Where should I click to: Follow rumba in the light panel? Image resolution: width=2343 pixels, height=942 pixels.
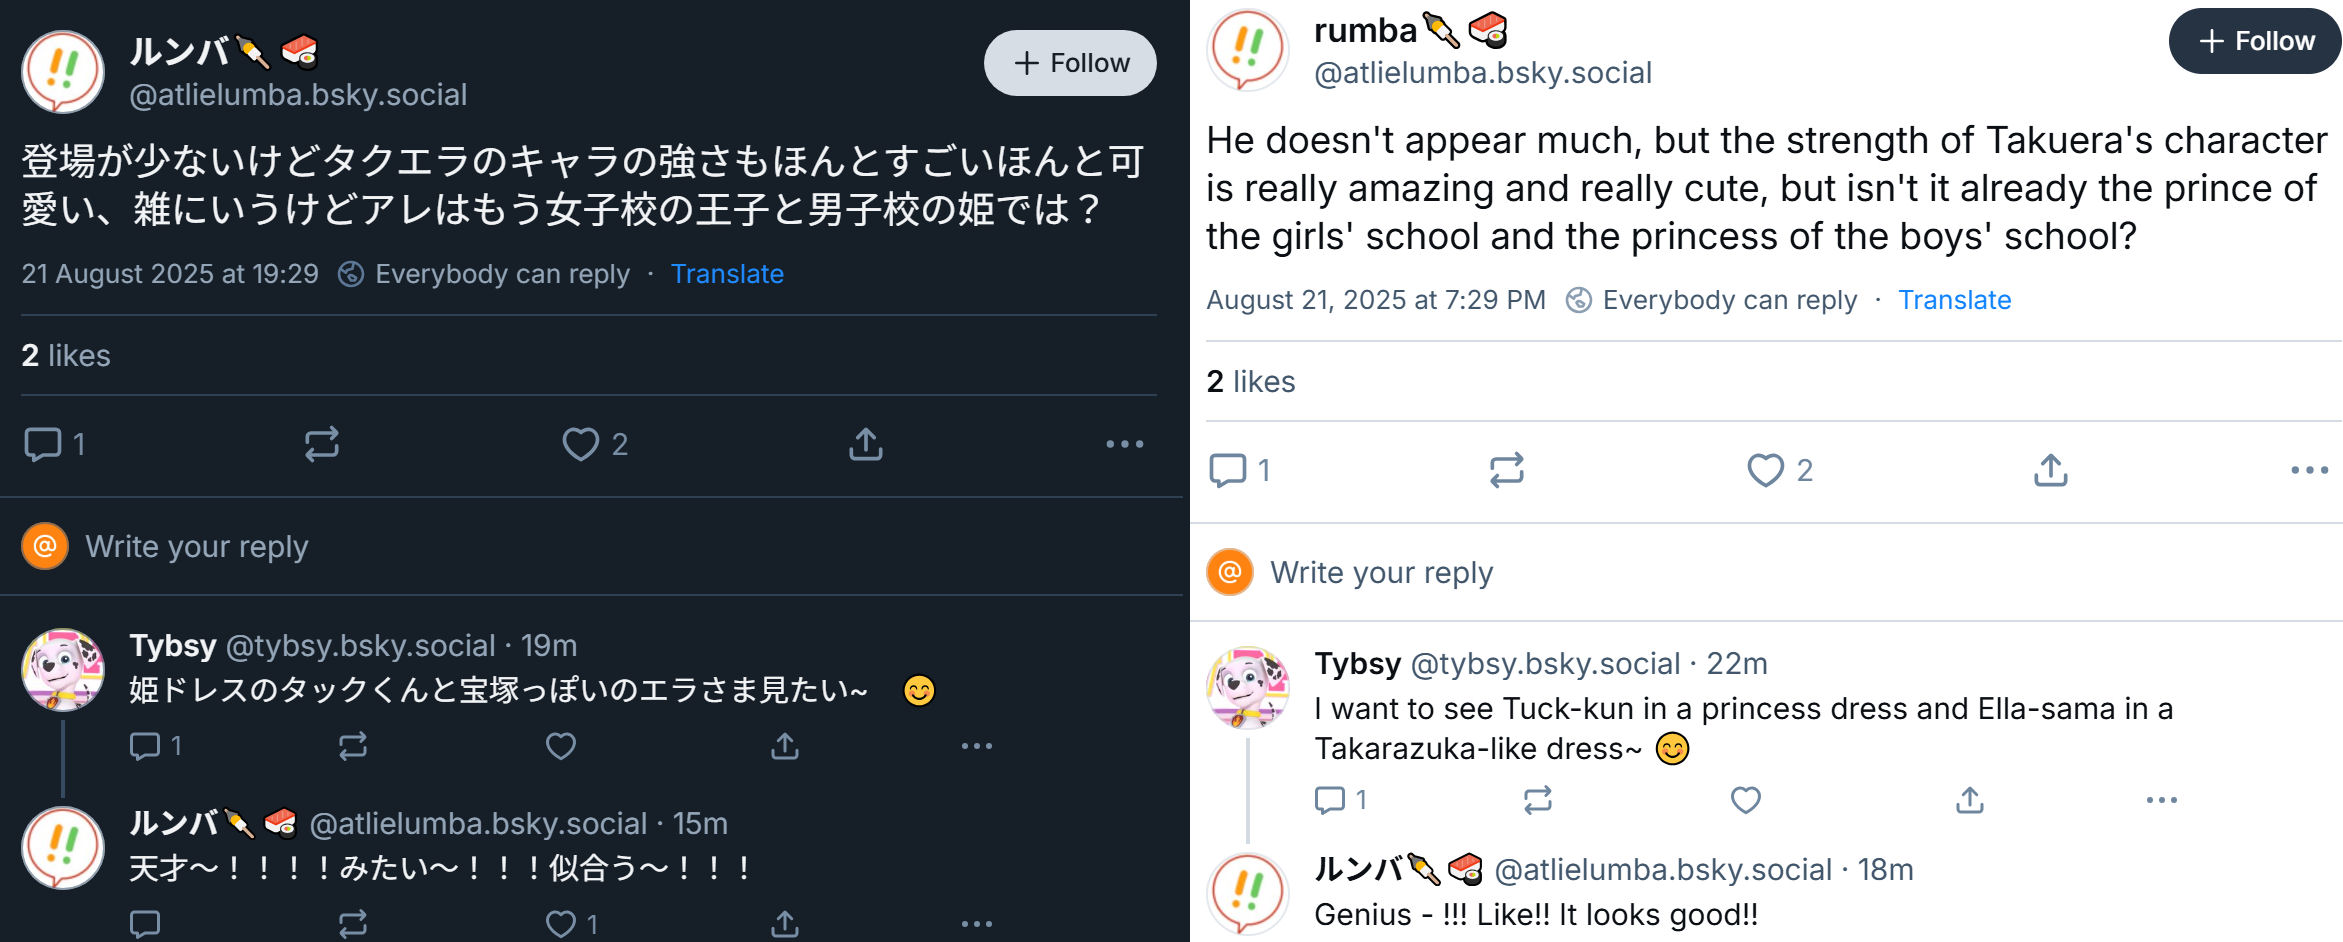[x=2255, y=41]
